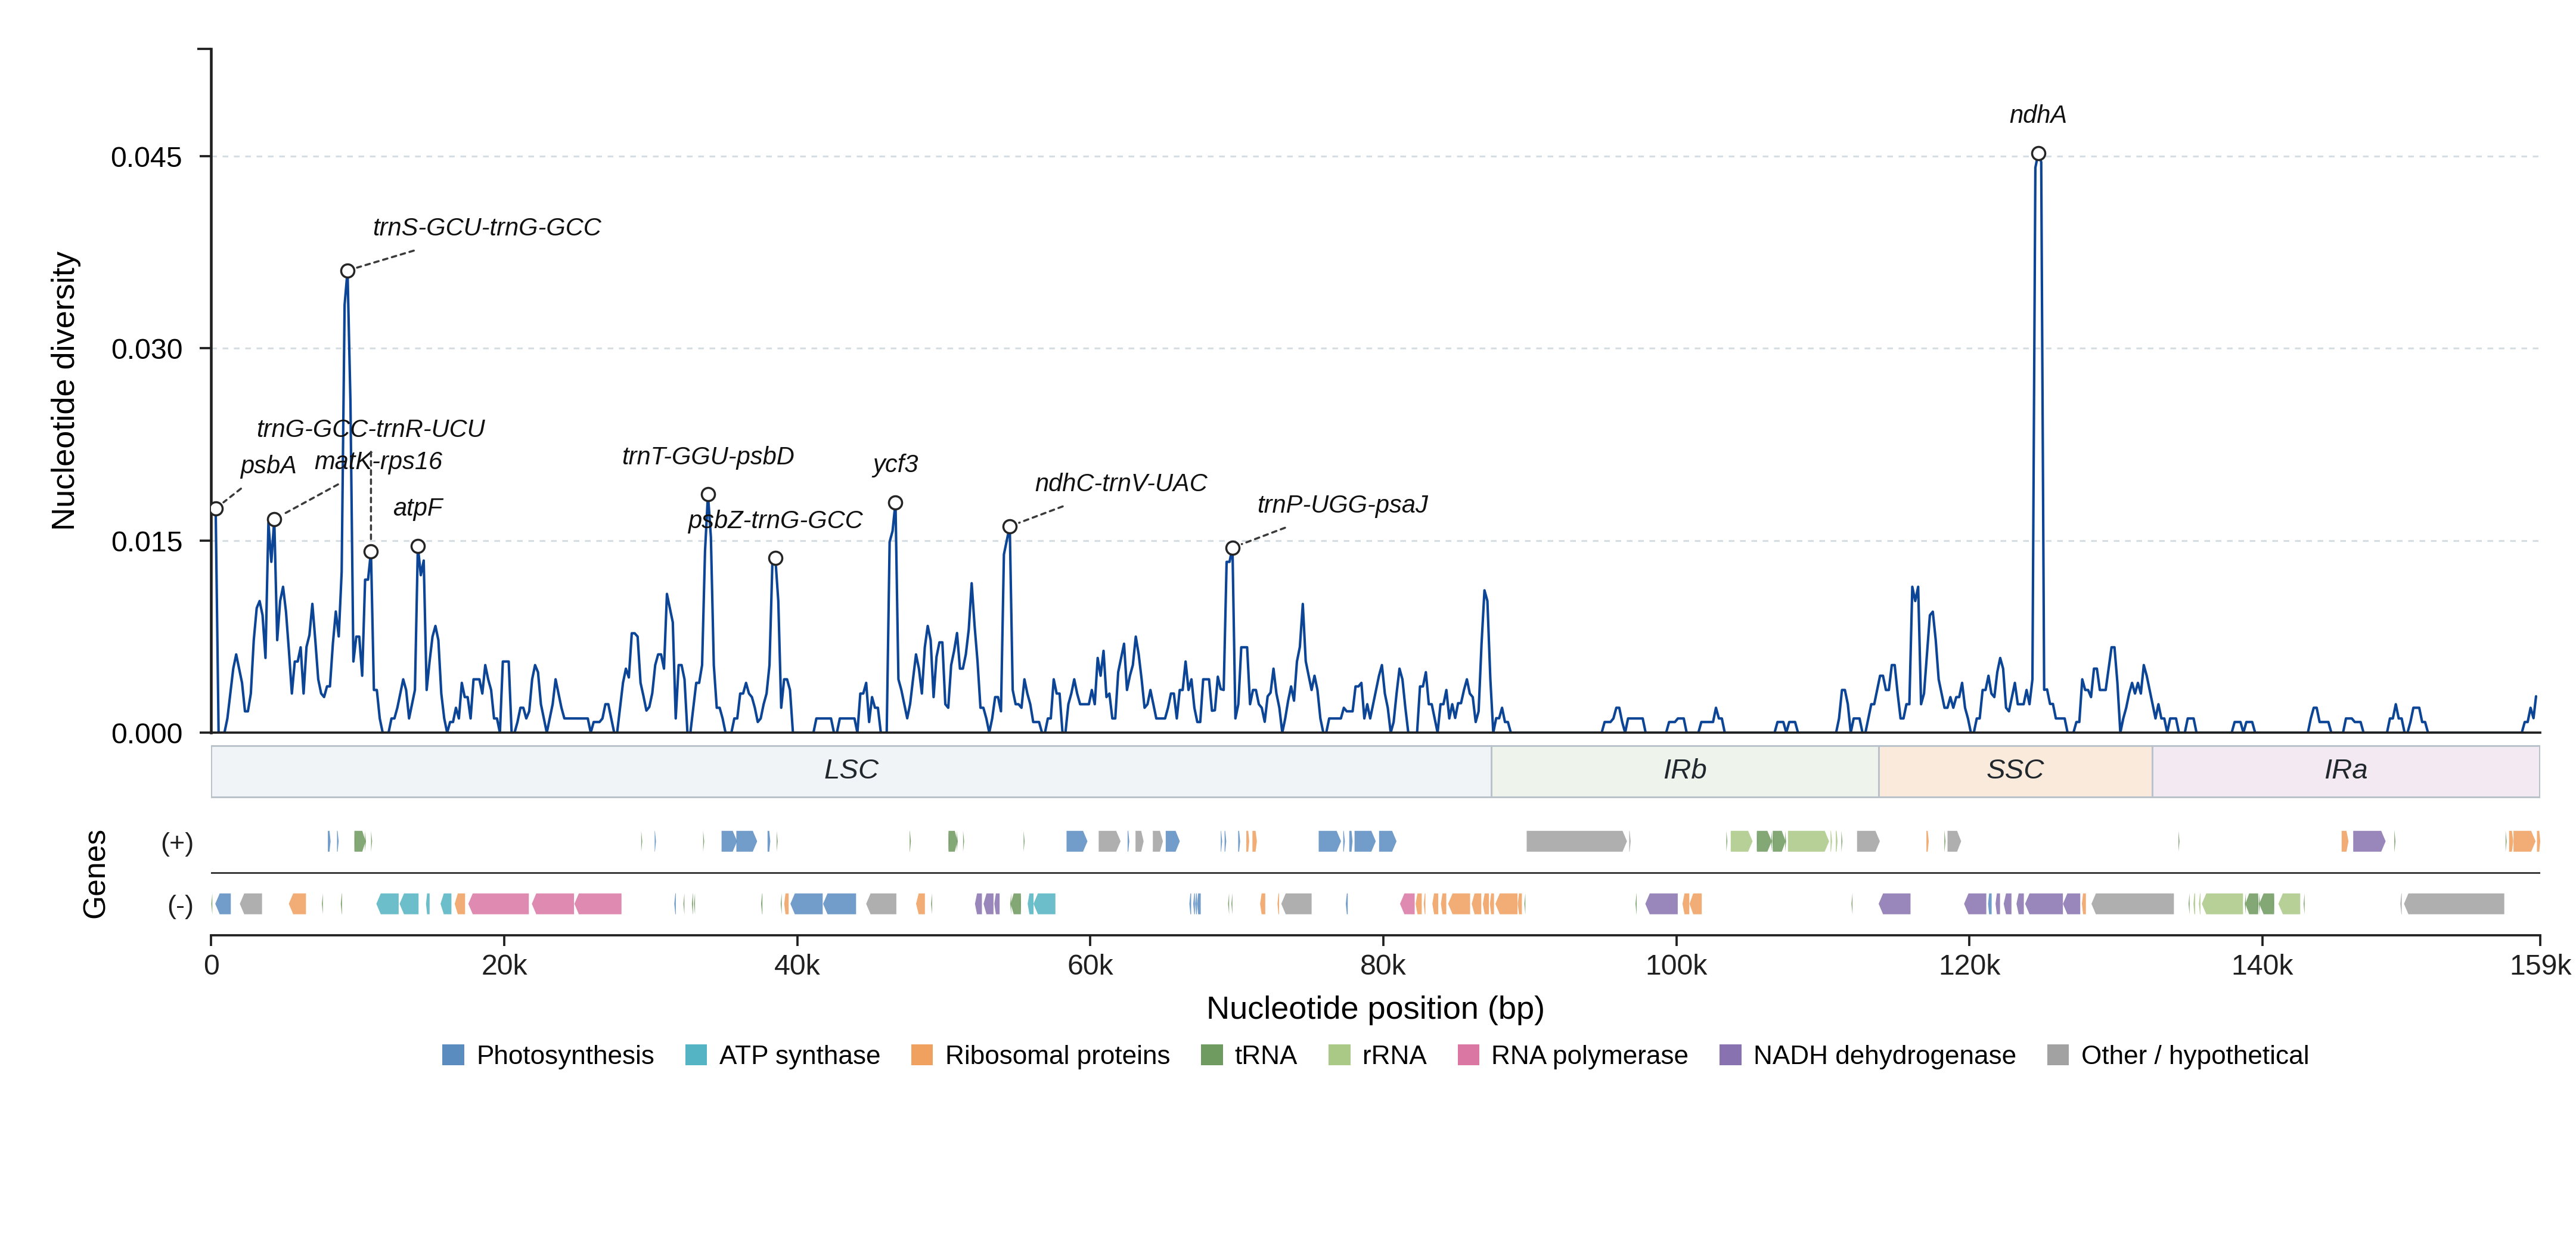The height and width of the screenshot is (1253, 2576).
Task: Click the 159k x-axis tick label
Action: point(2541,965)
